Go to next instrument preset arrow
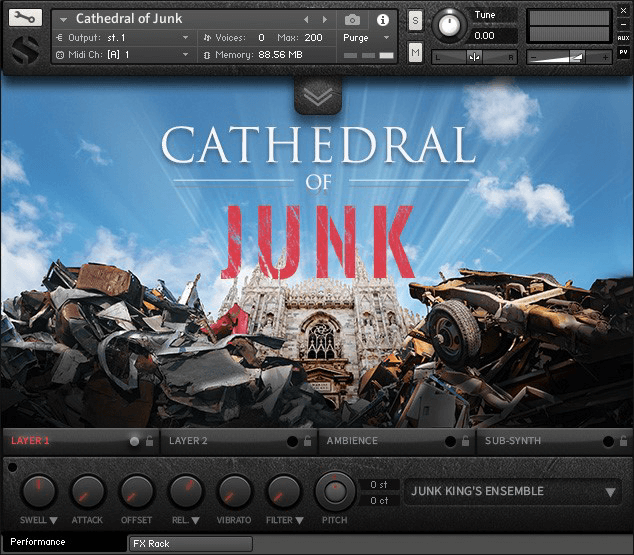The height and width of the screenshot is (555, 634). click(x=325, y=19)
